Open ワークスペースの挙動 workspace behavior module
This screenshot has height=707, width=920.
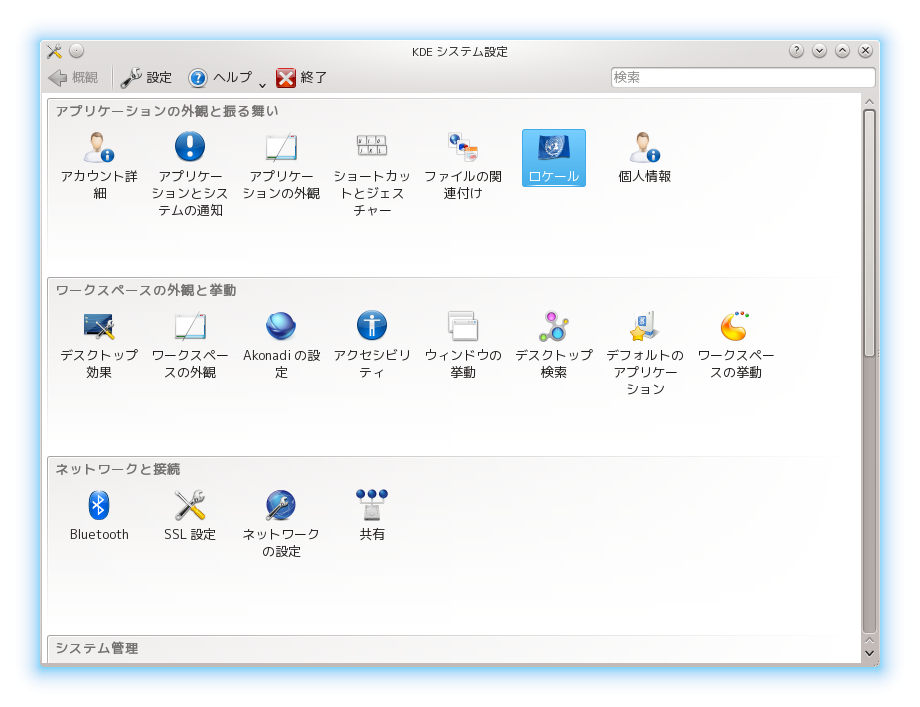(x=736, y=345)
